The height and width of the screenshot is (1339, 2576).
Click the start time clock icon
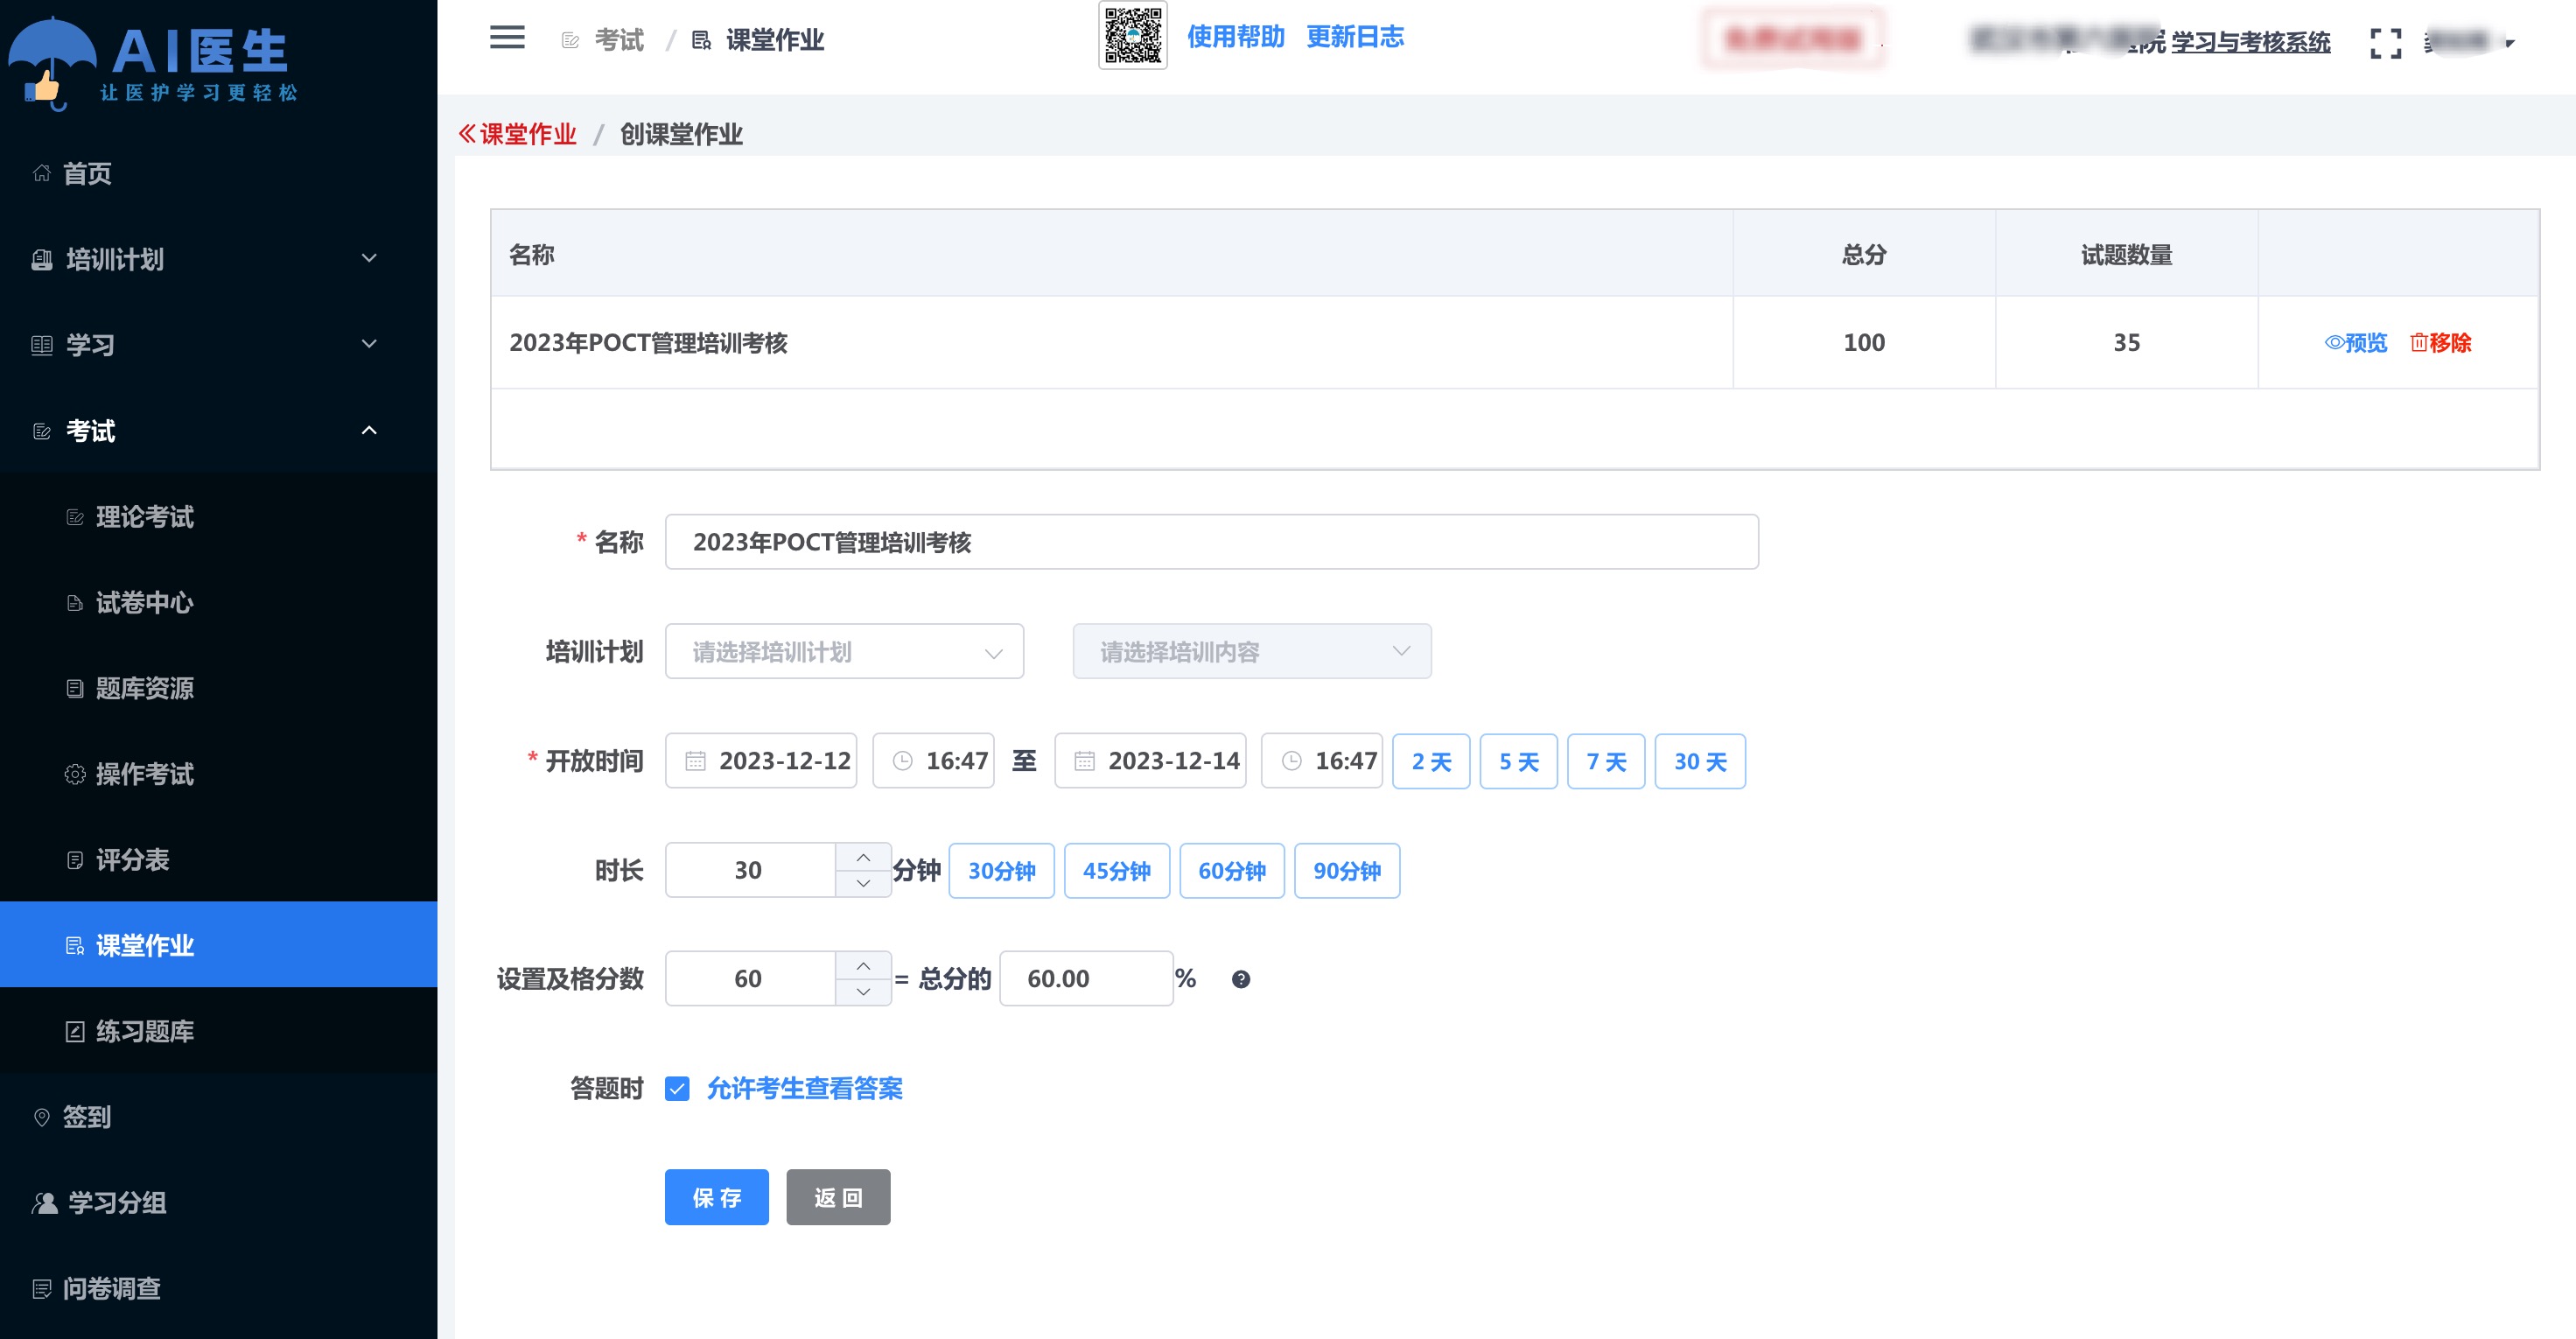pyautogui.click(x=902, y=762)
